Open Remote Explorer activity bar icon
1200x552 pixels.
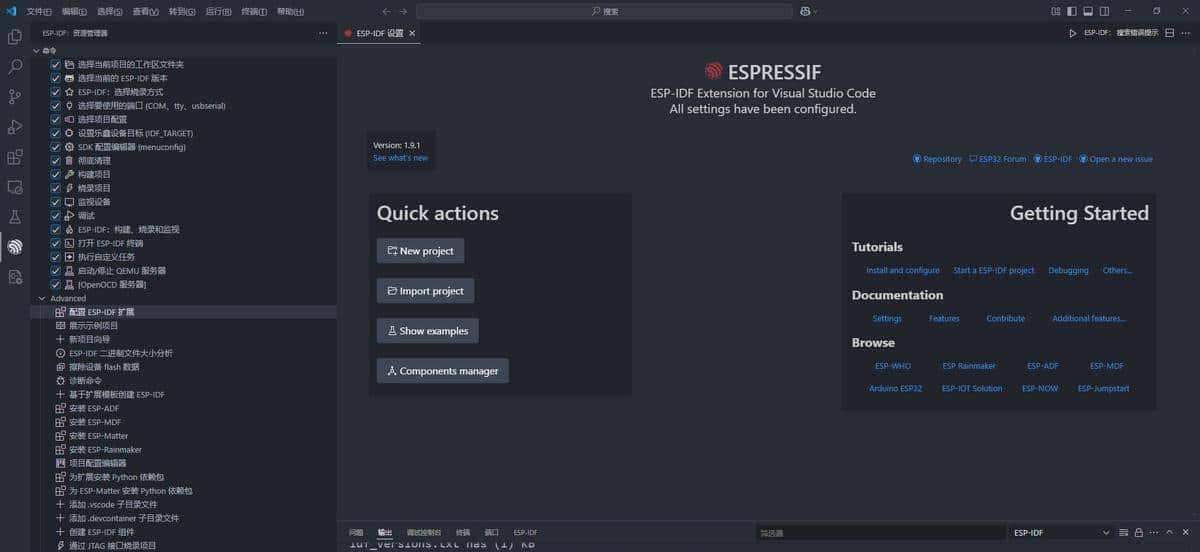(15, 187)
